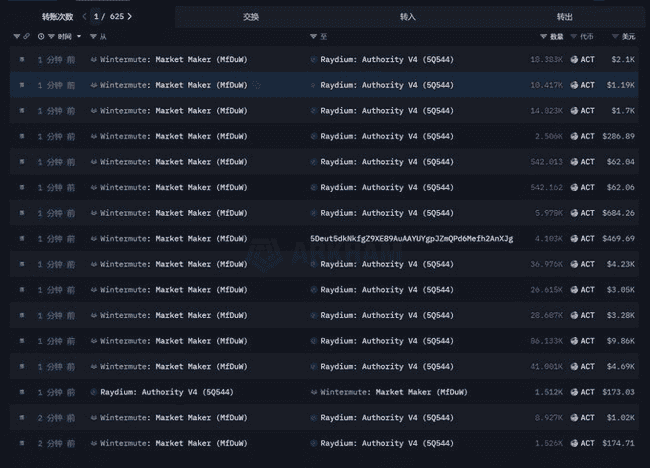Viewport: 650px width, 468px height.
Task: Switch to the 转入 tab
Action: click(x=407, y=17)
